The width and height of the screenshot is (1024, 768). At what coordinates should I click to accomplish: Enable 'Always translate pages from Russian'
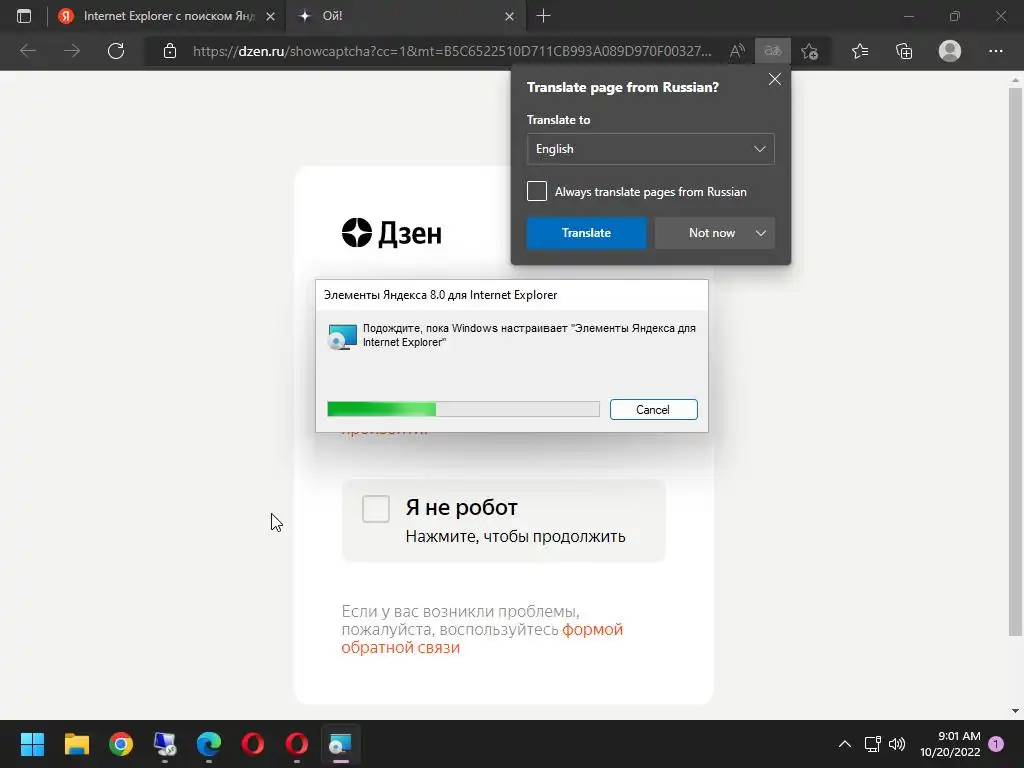pos(537,191)
